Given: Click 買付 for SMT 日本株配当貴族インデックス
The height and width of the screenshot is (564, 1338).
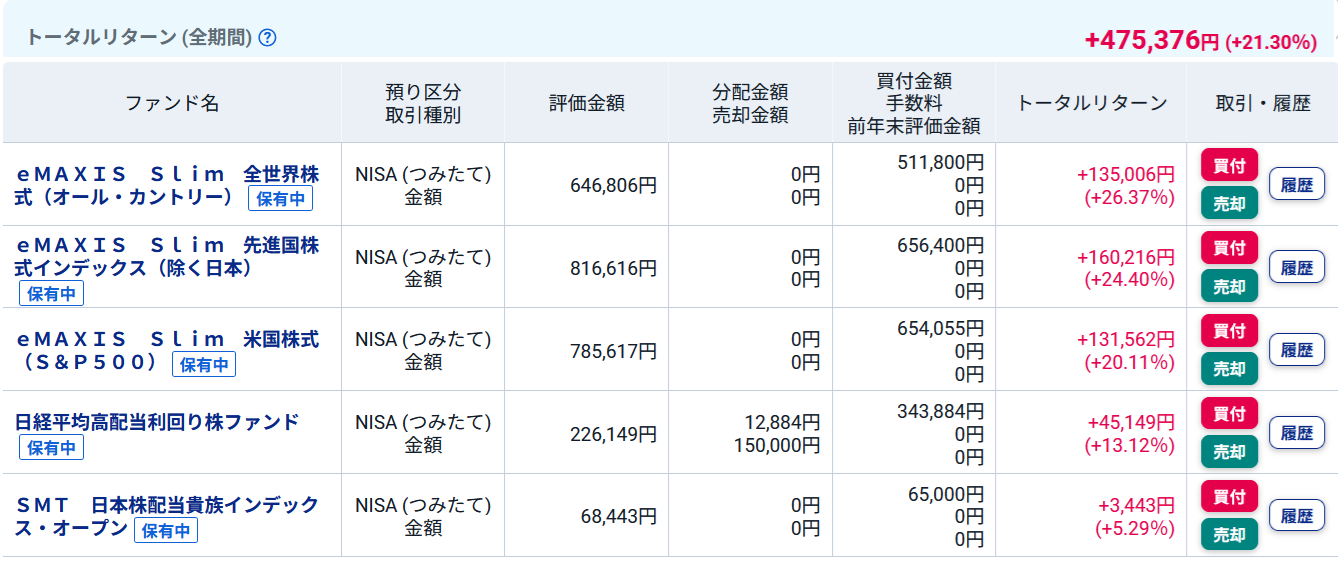Looking at the screenshot, I should coord(1229,496).
